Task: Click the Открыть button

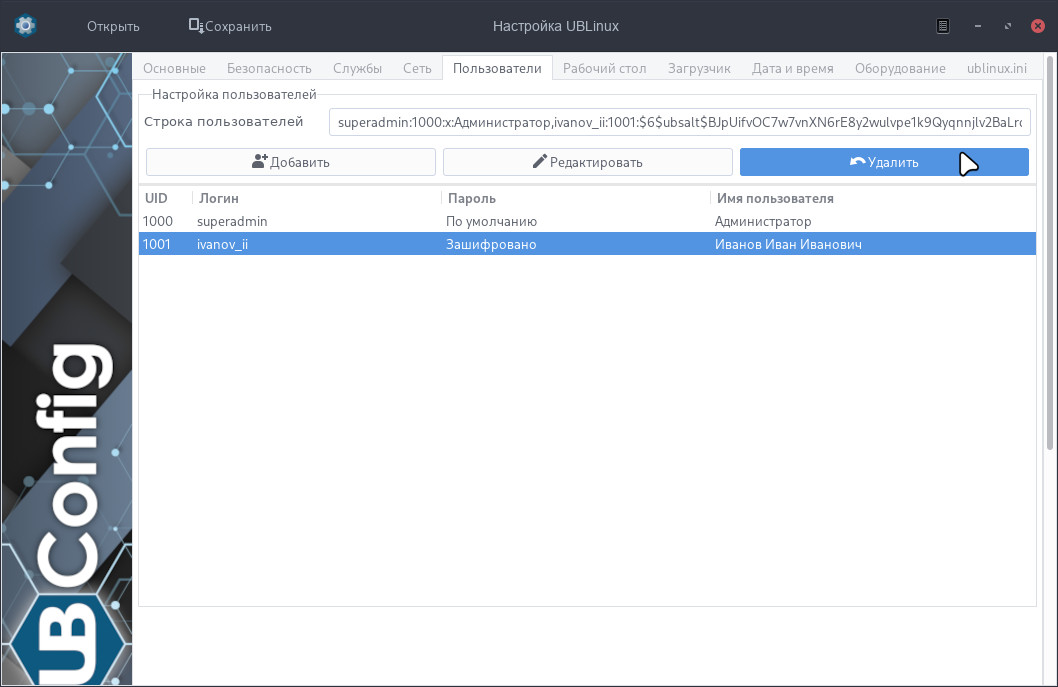Action: (x=113, y=26)
